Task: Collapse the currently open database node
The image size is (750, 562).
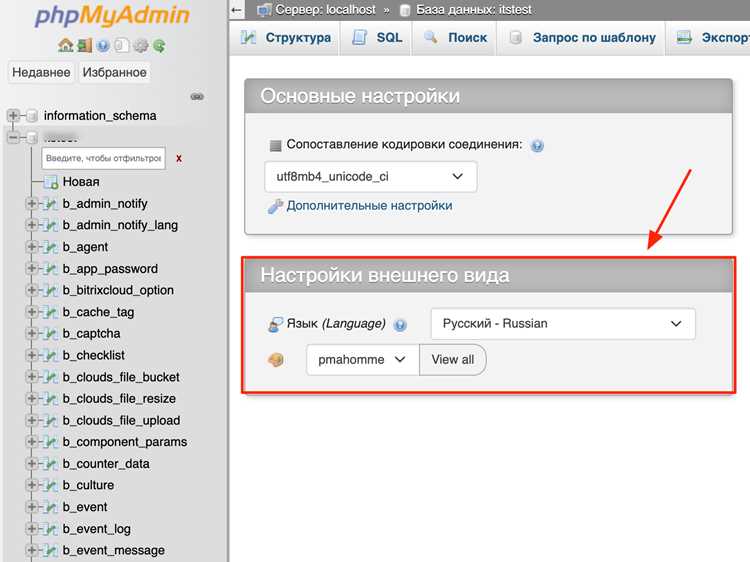Action: 13,138
